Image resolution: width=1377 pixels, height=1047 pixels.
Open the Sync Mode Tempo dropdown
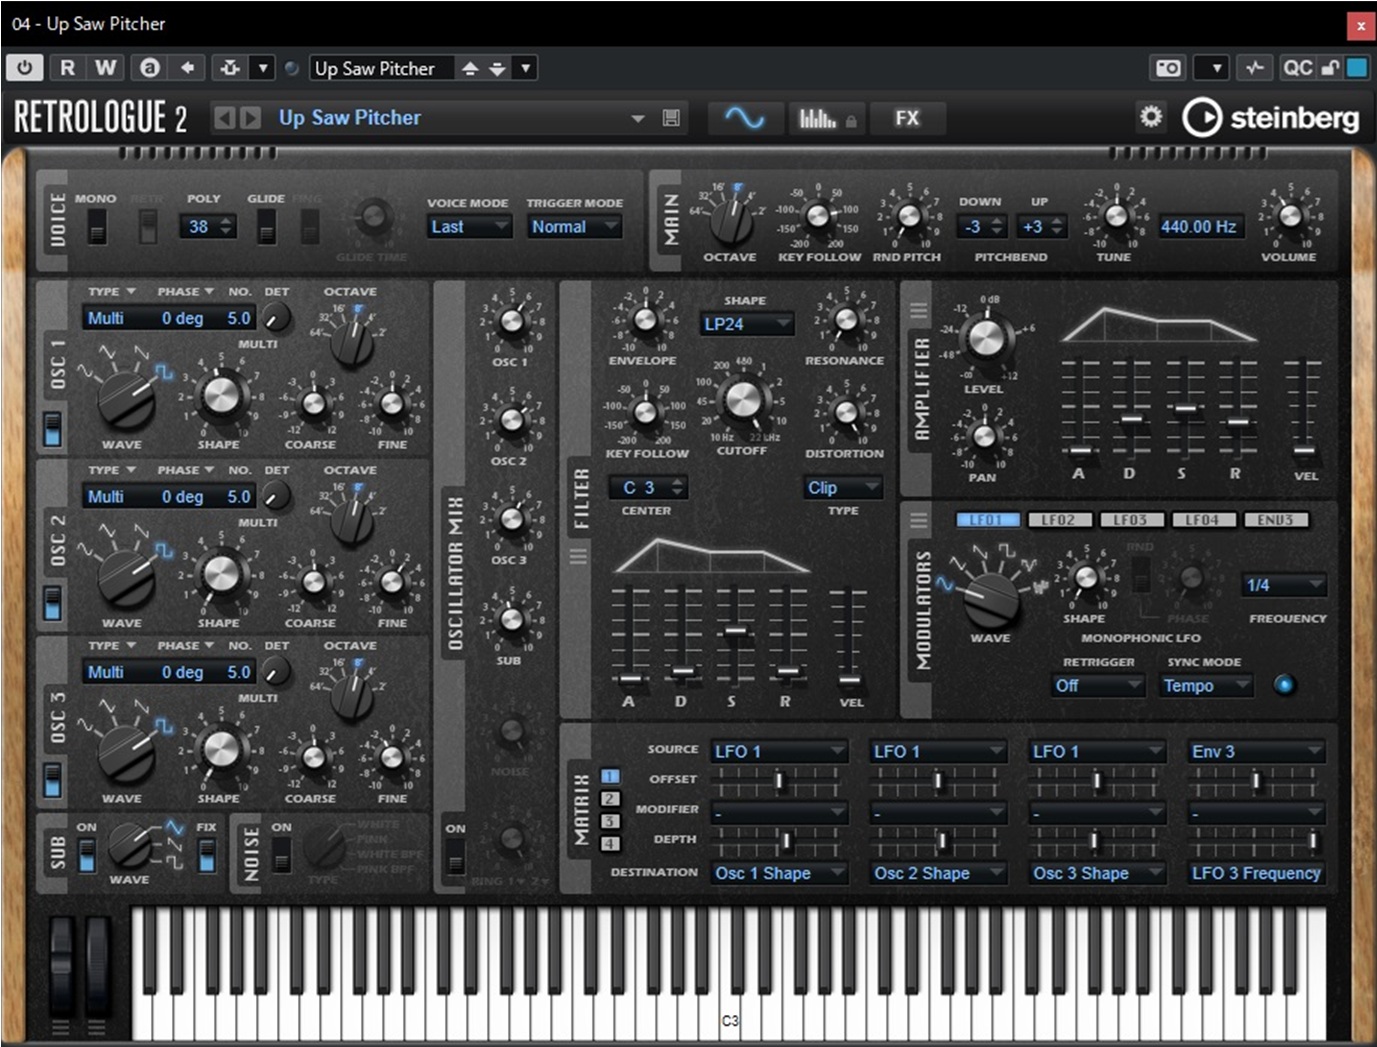[1205, 686]
